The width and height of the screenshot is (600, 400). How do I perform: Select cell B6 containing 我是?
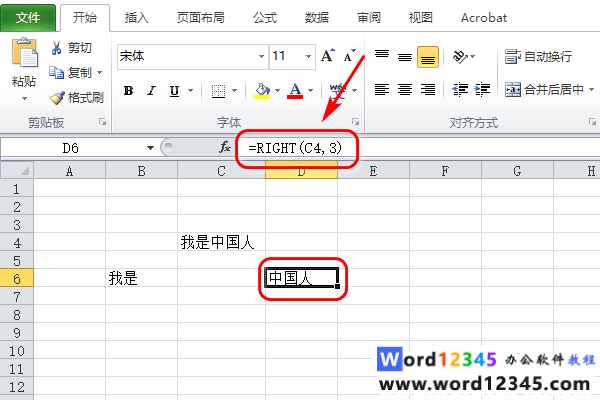click(142, 278)
